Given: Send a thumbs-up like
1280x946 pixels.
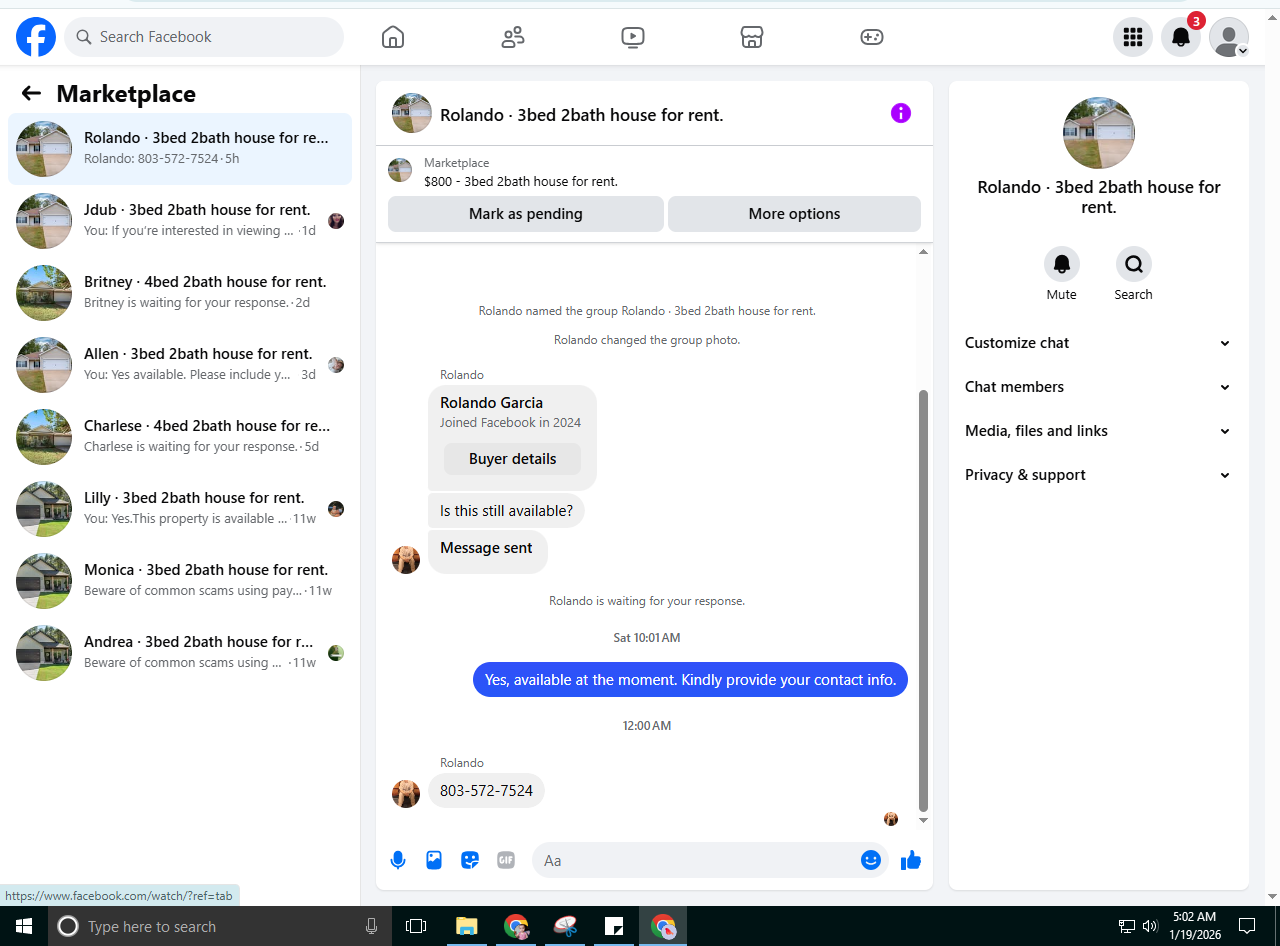Looking at the screenshot, I should [x=911, y=860].
